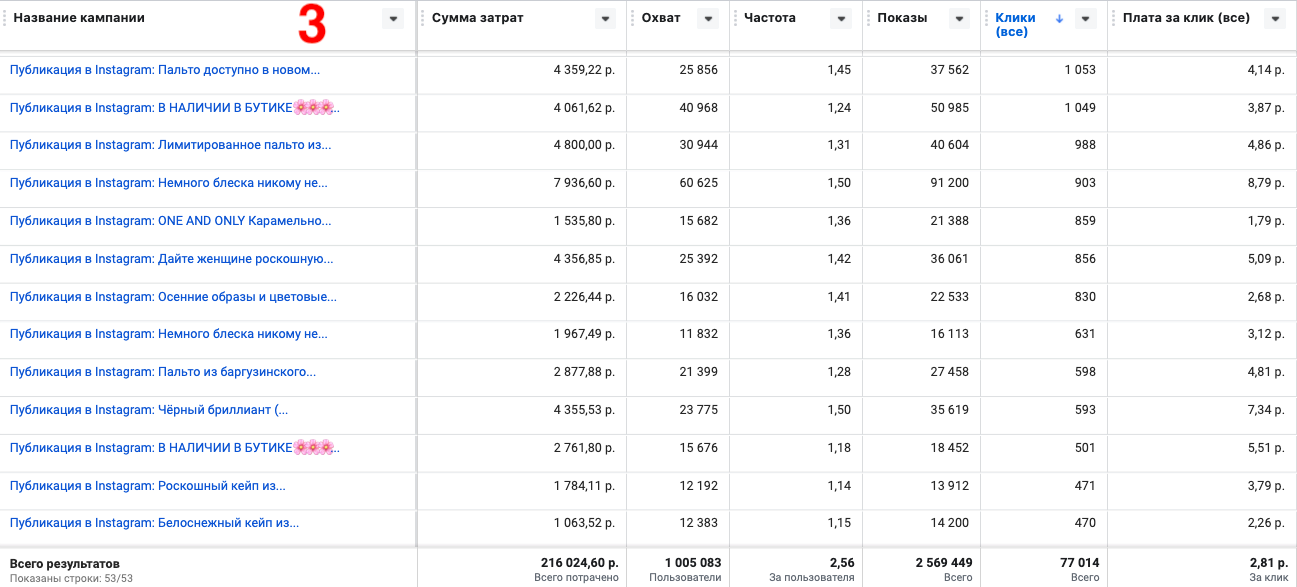Viewport: 1297px width, 587px height.
Task: Click the blue sort arrow next to Клики
Action: [x=1059, y=19]
